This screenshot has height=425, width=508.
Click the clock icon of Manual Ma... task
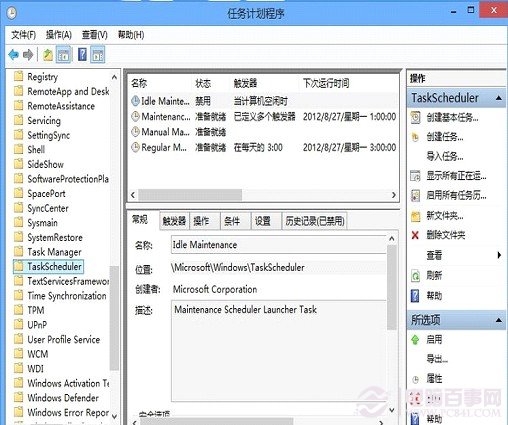[x=135, y=132]
